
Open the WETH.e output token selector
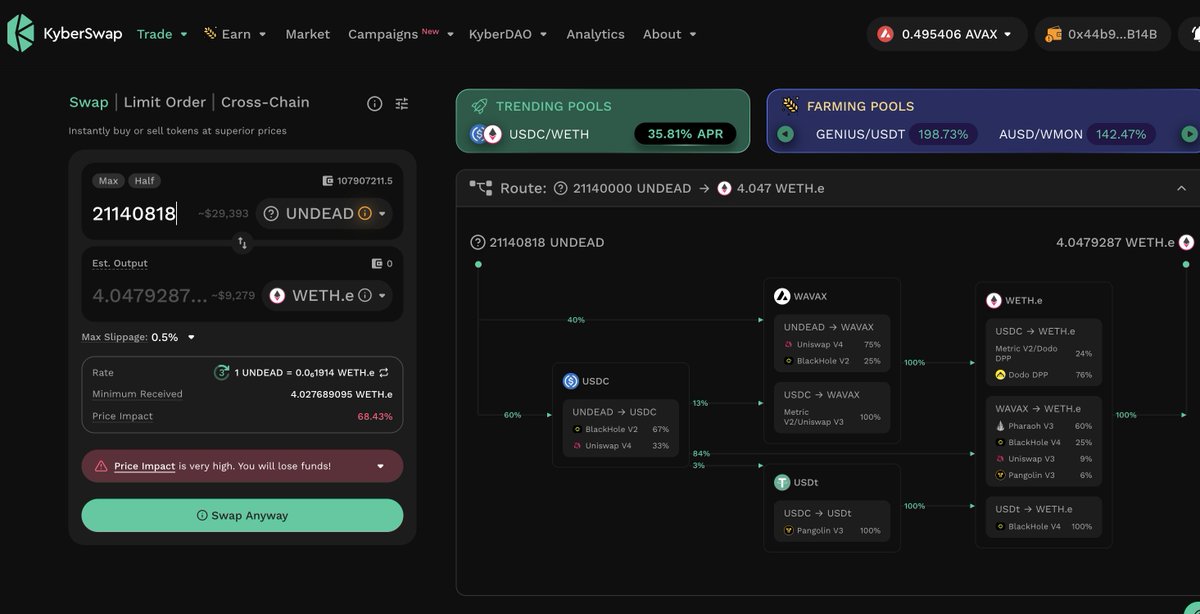point(327,295)
